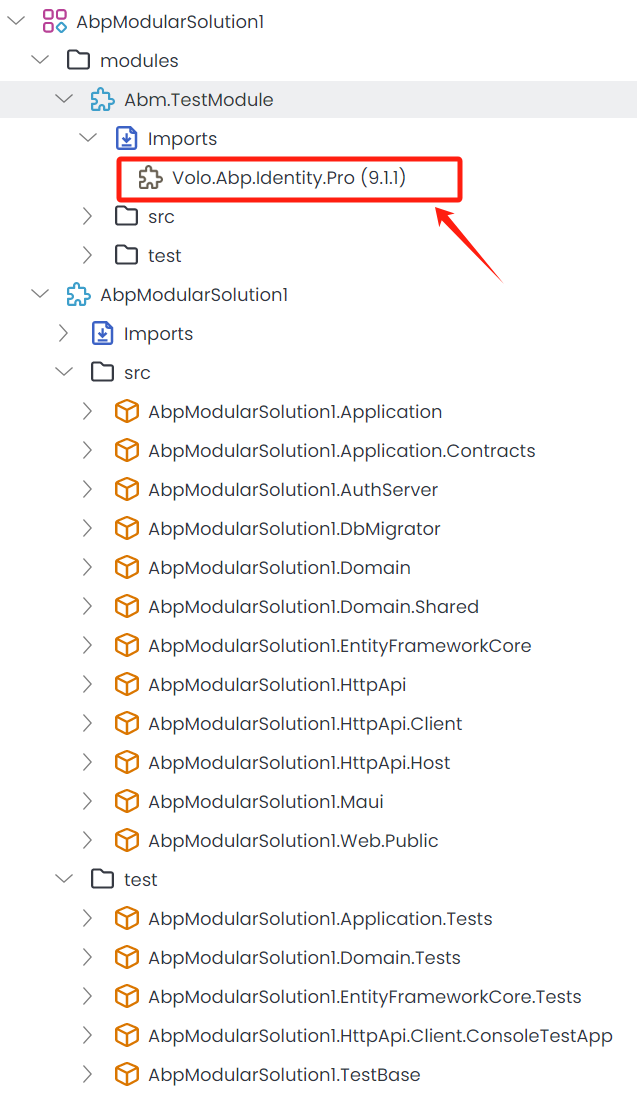Collapse the test folder listing test projects
Image resolution: width=637 pixels, height=1119 pixels.
pos(64,879)
